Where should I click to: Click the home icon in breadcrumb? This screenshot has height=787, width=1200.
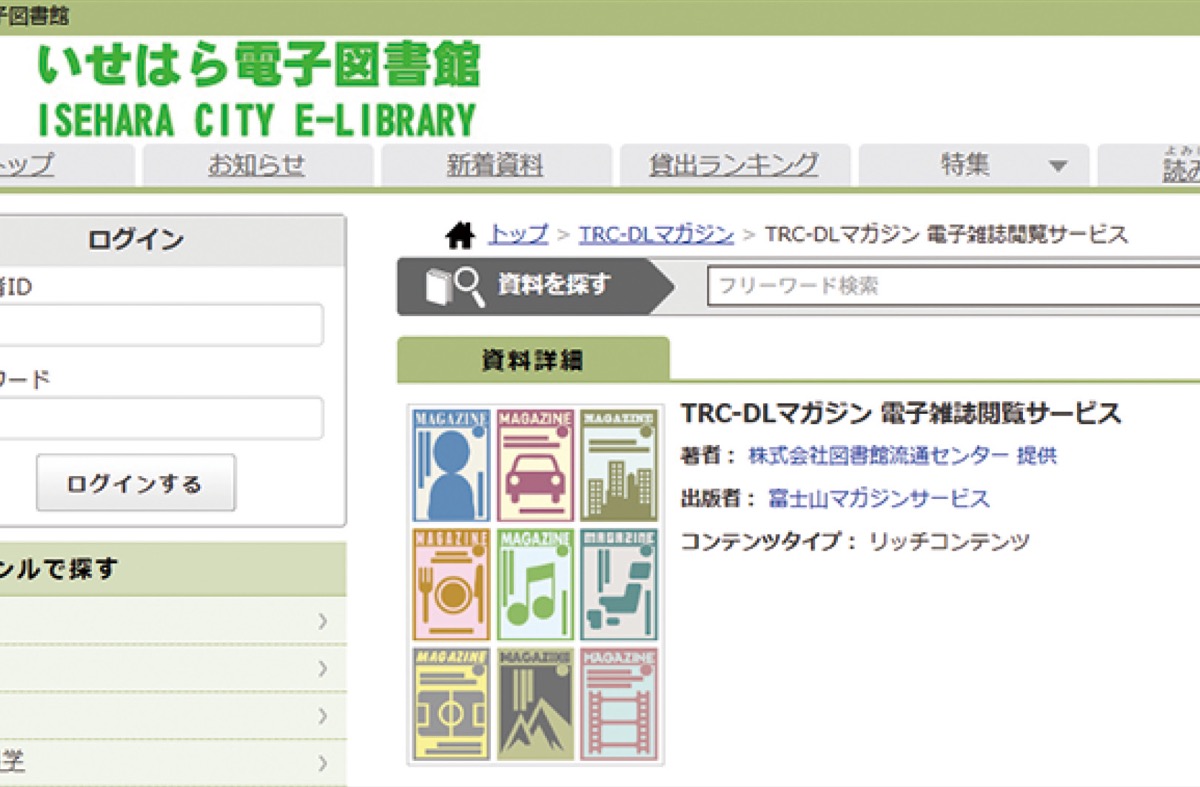coord(460,236)
